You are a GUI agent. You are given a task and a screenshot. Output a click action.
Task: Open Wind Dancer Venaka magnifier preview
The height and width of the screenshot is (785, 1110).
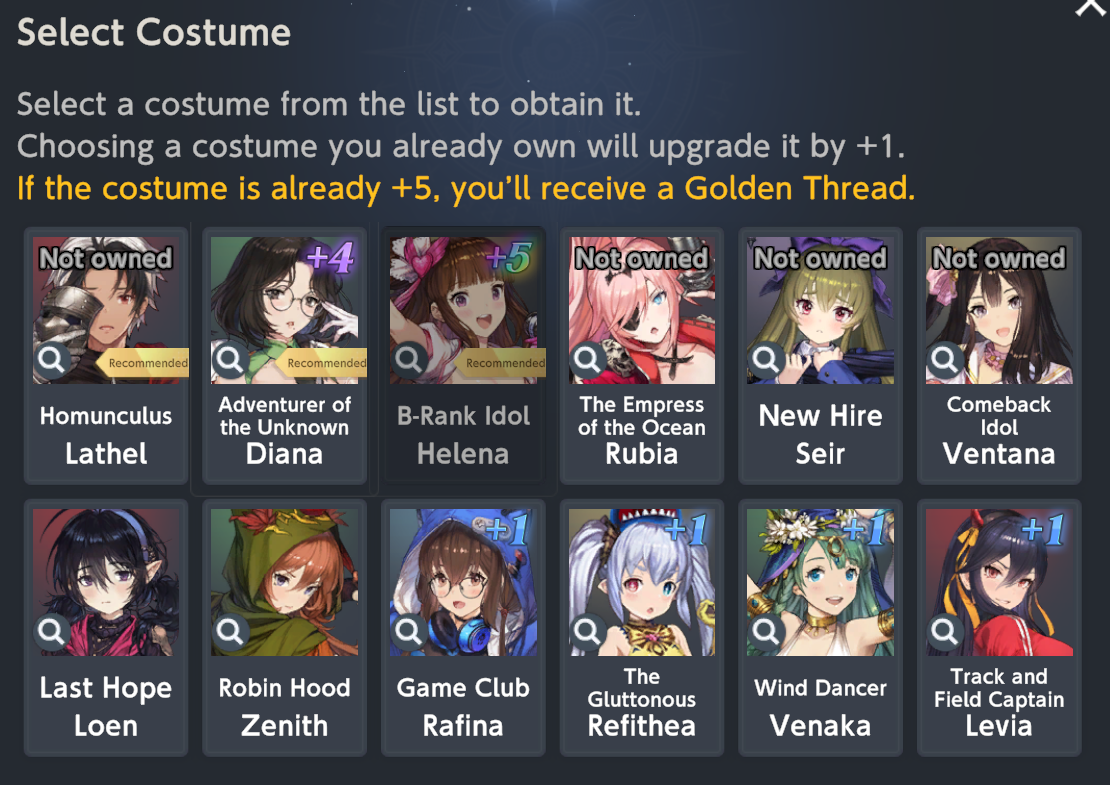[766, 631]
